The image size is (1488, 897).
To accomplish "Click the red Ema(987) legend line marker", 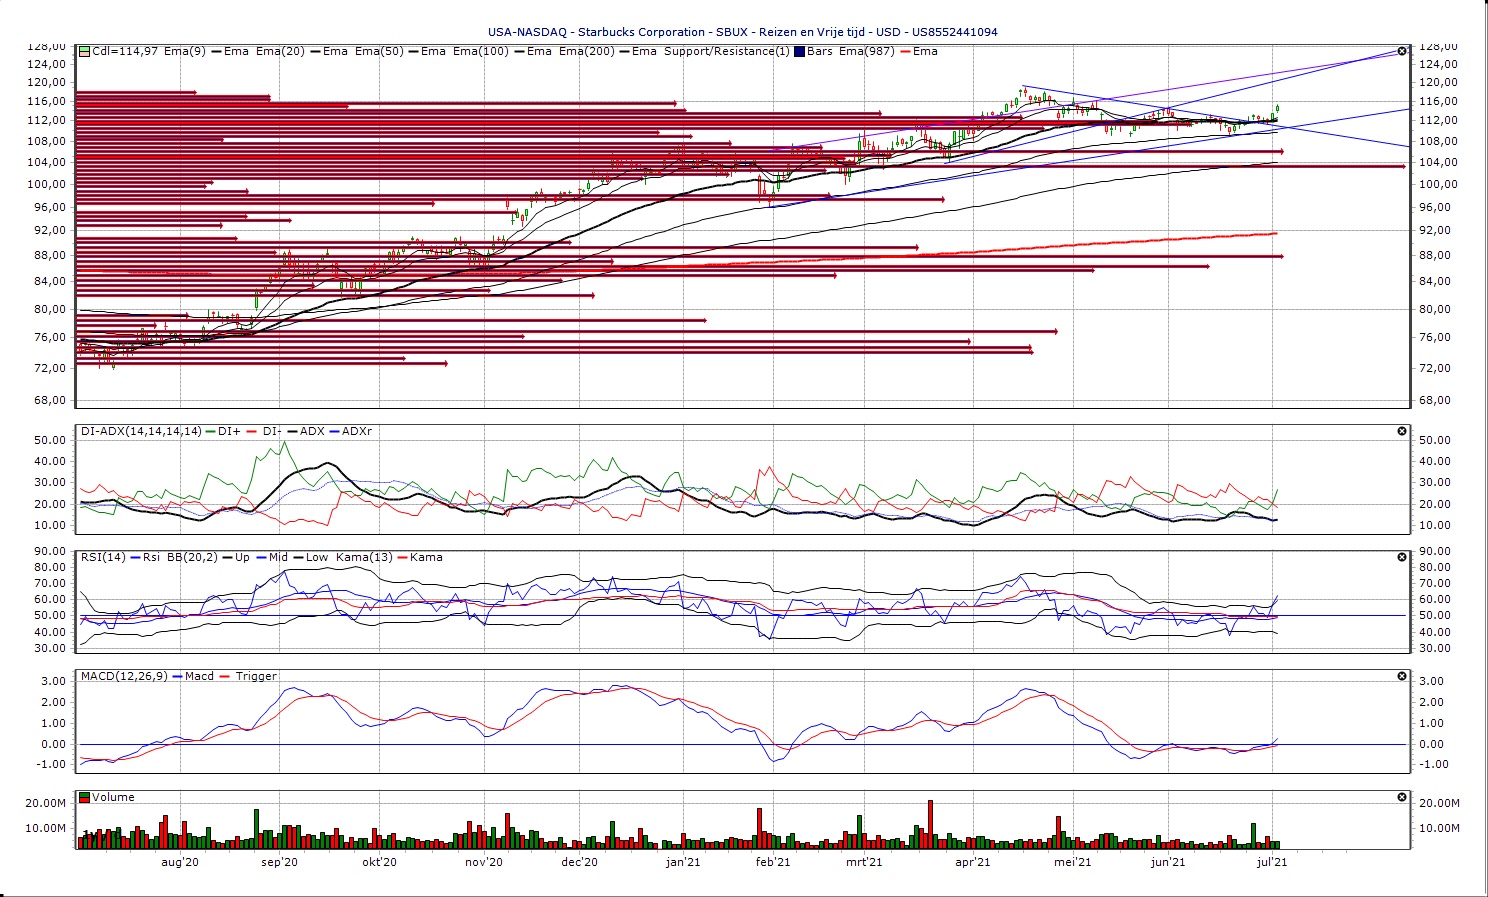I will click(904, 51).
